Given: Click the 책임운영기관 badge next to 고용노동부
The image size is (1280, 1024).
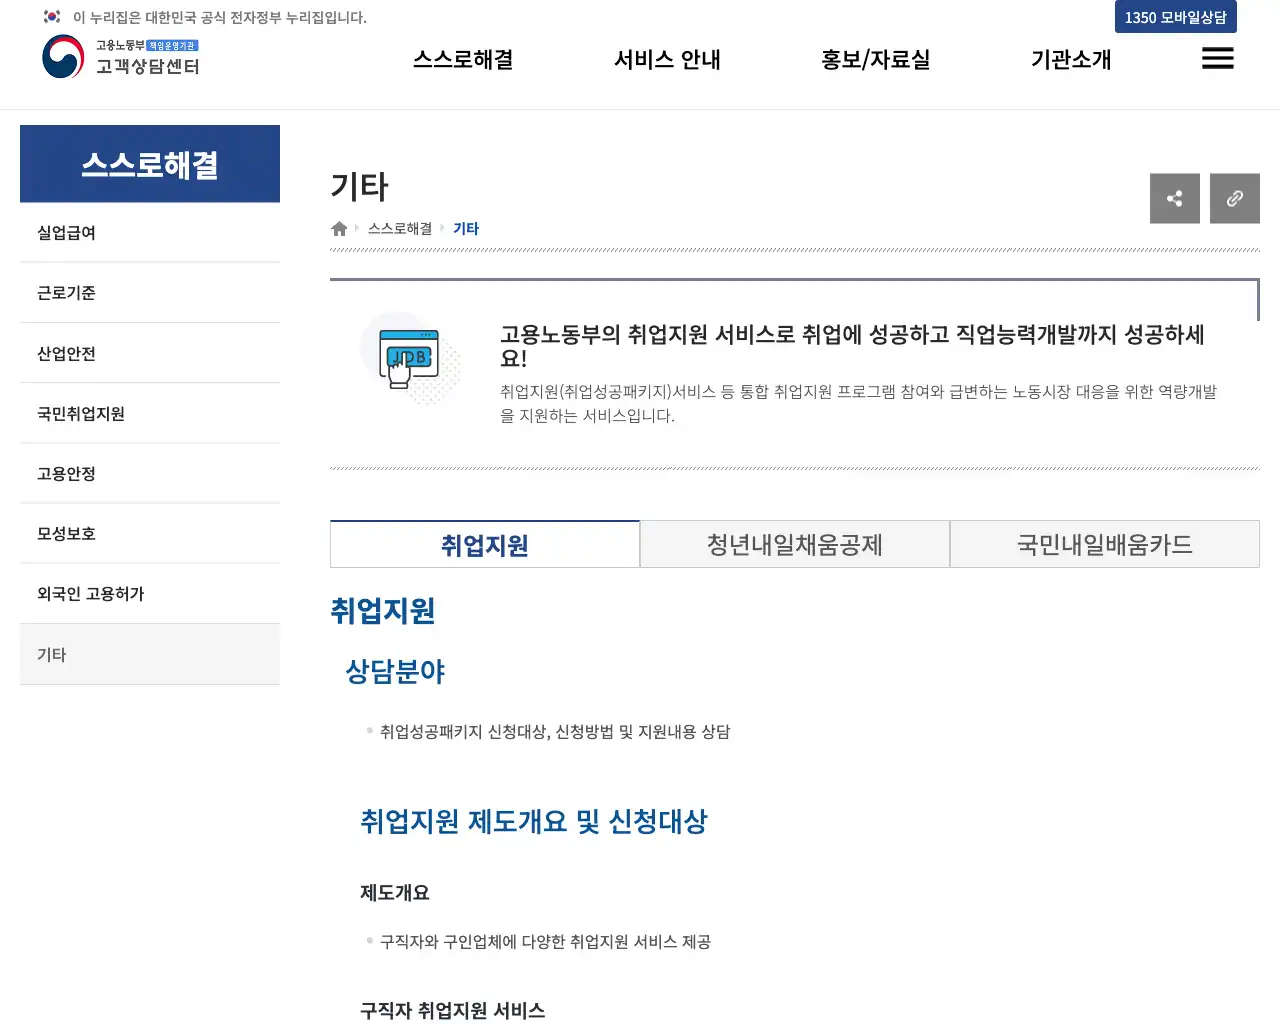Looking at the screenshot, I should pyautogui.click(x=172, y=44).
